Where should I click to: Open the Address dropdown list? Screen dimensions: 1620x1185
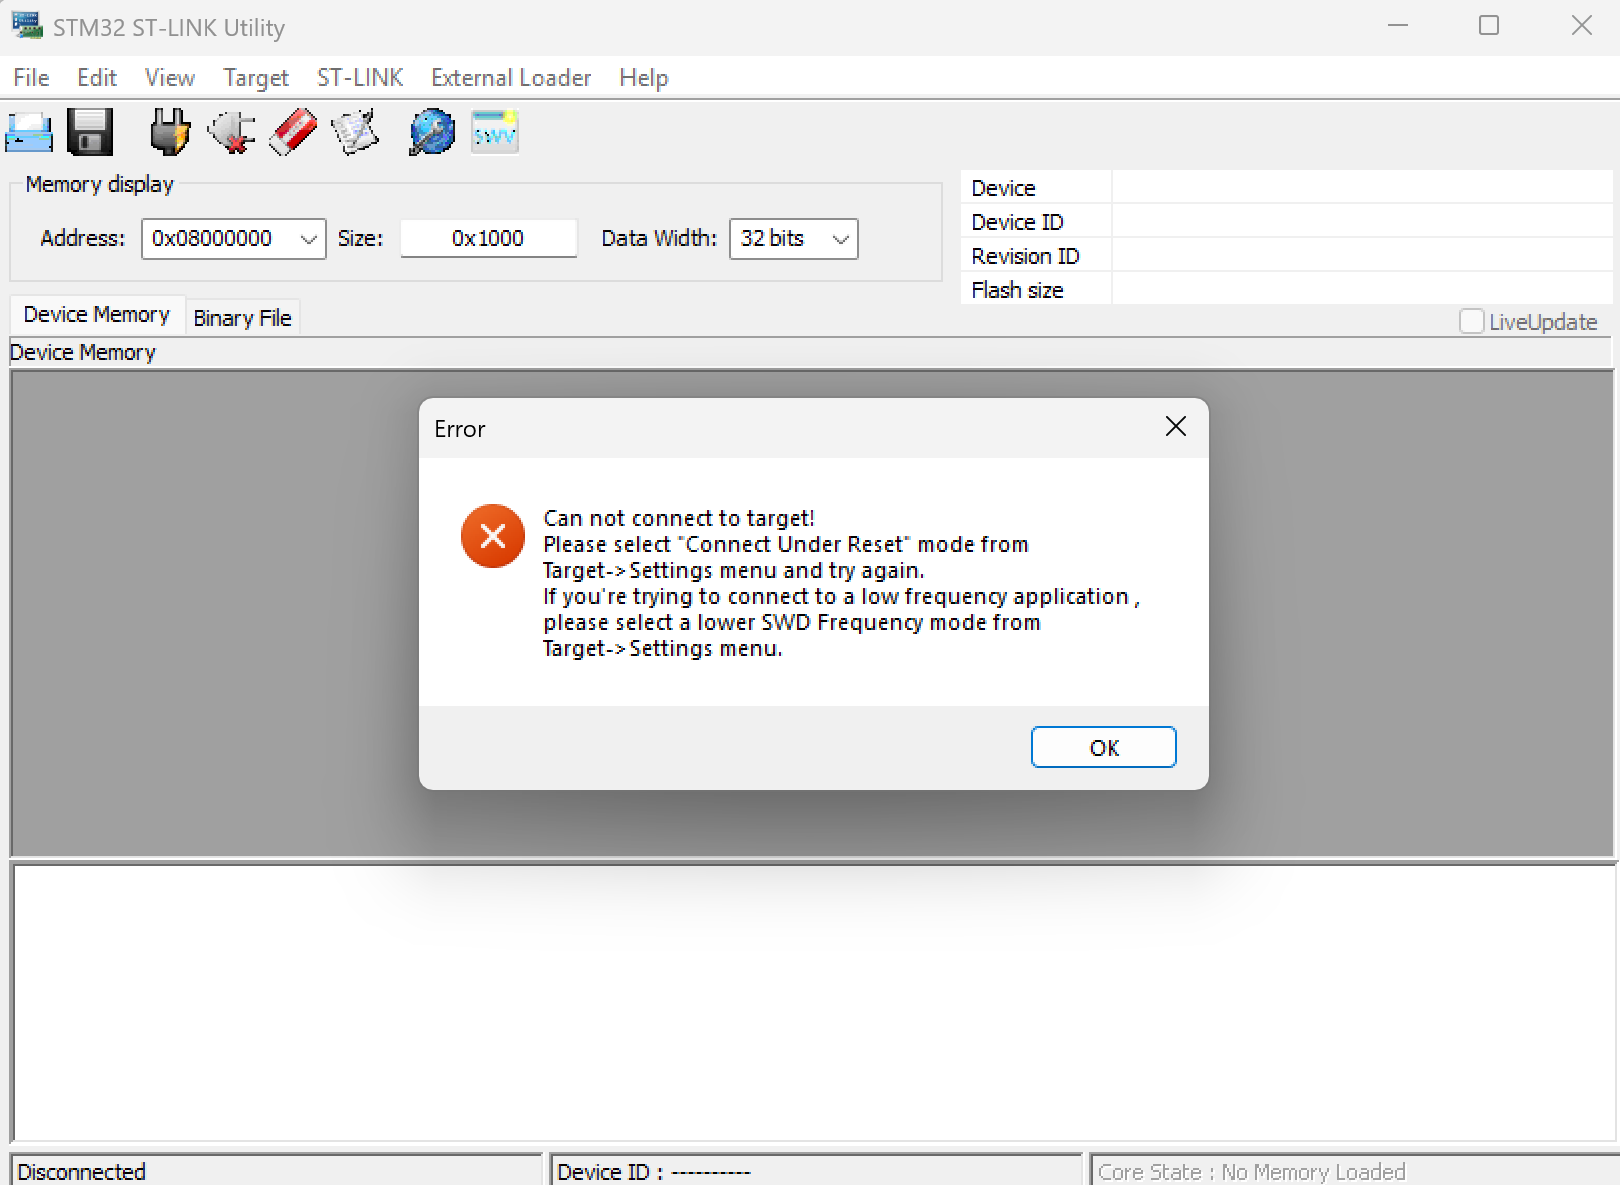[307, 238]
